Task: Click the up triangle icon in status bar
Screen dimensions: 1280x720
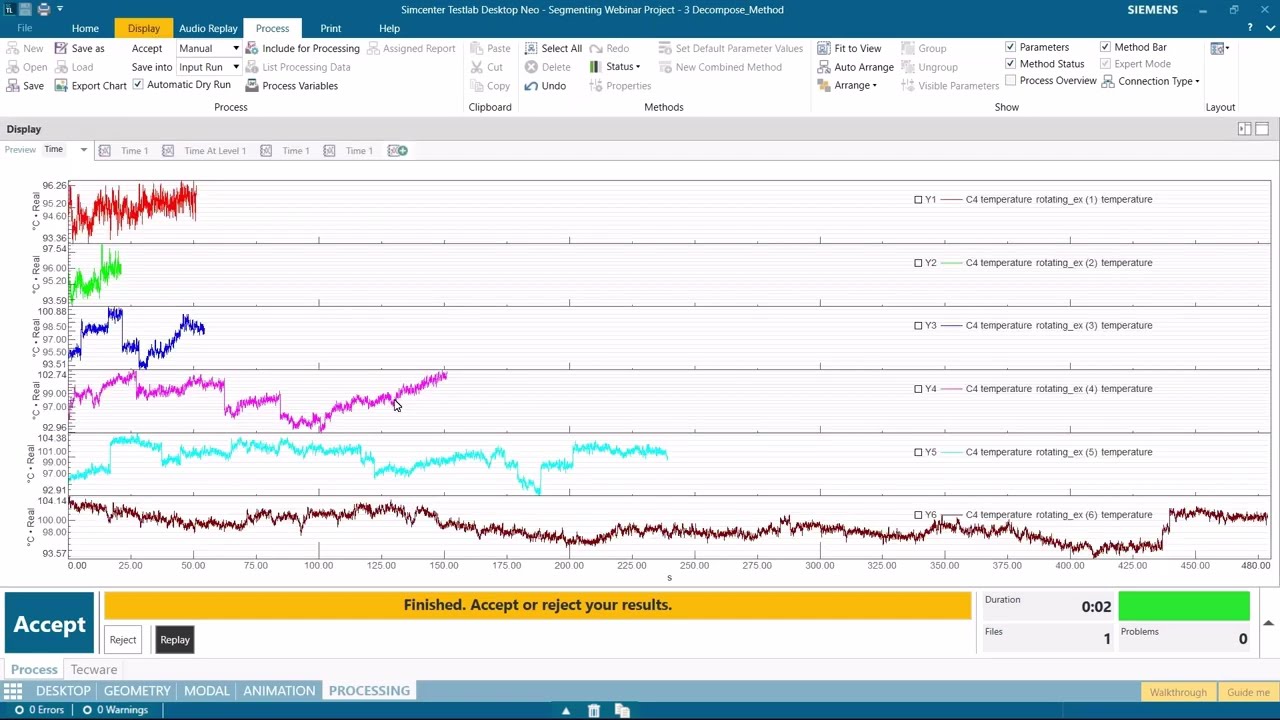Action: coord(566,710)
